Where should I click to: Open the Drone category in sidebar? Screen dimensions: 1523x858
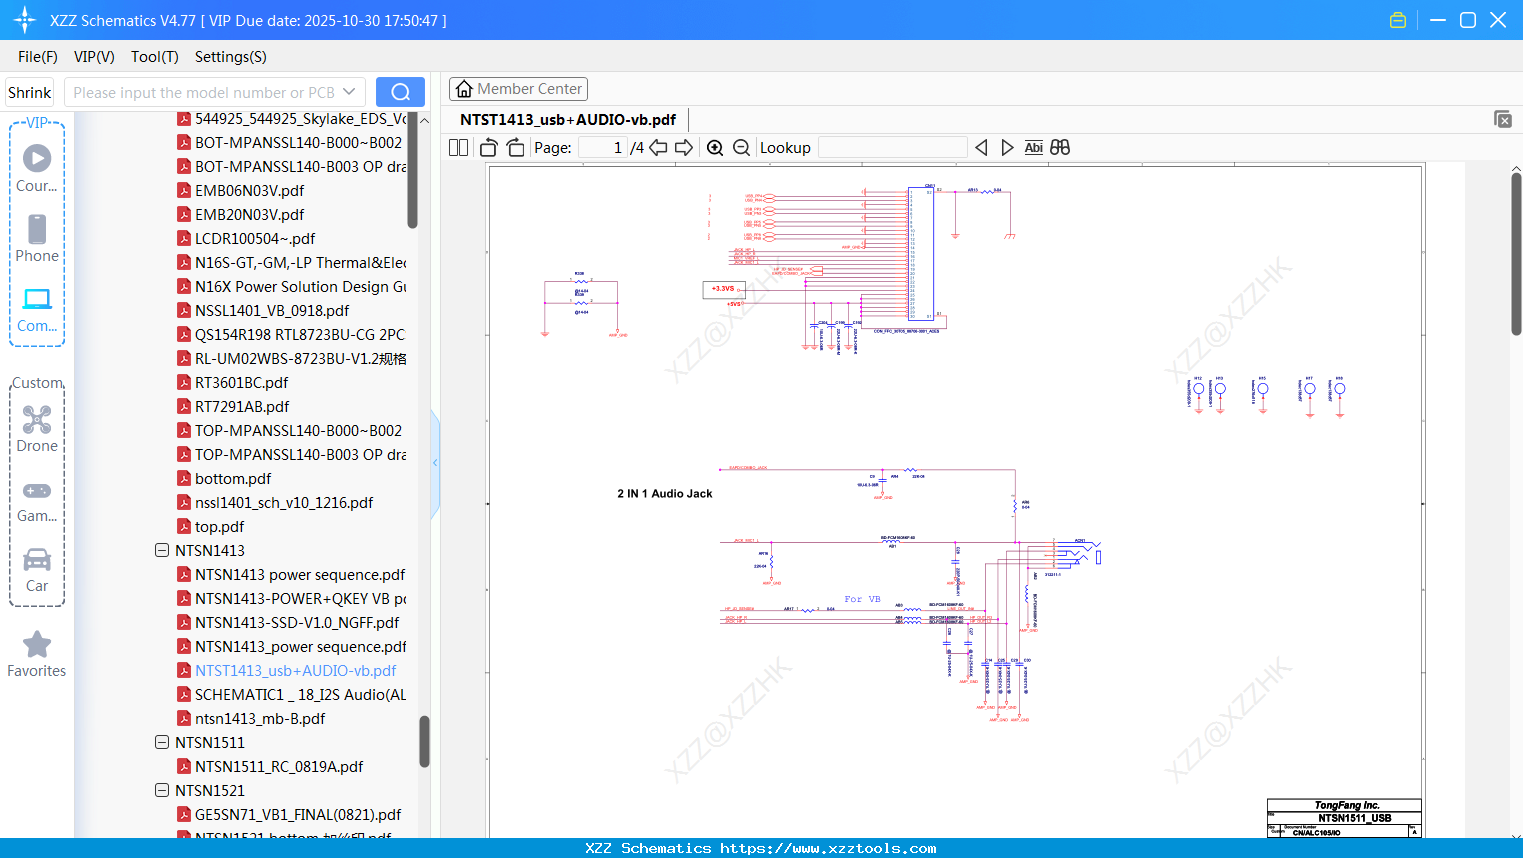pyautogui.click(x=37, y=429)
